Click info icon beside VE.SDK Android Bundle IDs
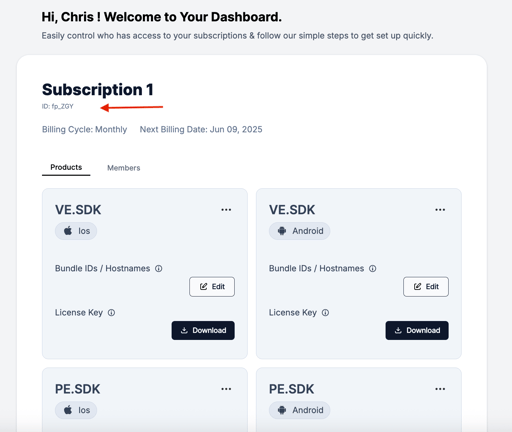Image resolution: width=512 pixels, height=432 pixels. (373, 268)
